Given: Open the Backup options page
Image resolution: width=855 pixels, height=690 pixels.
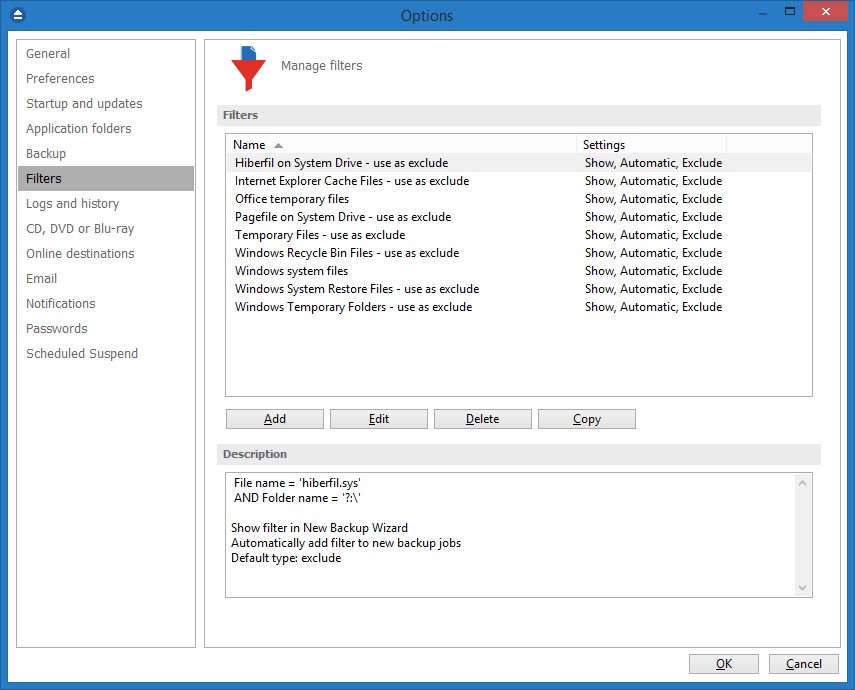Looking at the screenshot, I should tap(46, 154).
